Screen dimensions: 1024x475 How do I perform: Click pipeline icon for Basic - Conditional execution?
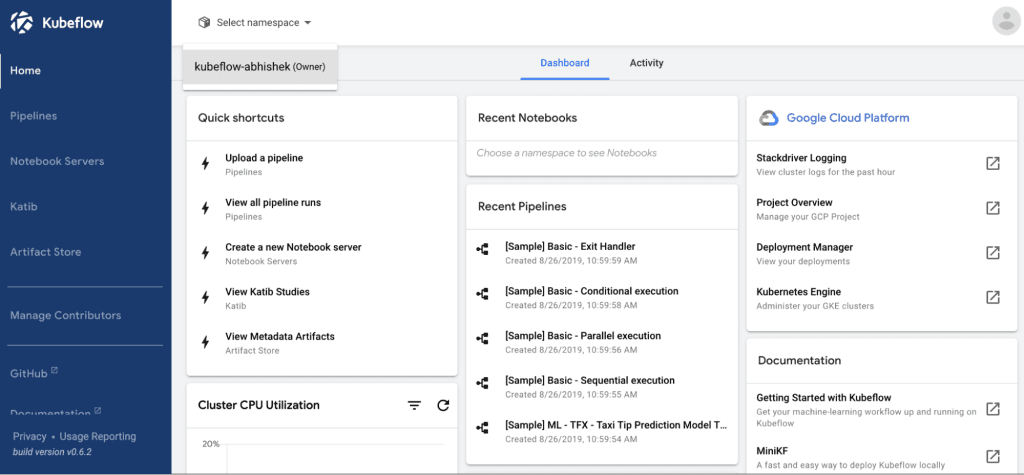coord(482,294)
